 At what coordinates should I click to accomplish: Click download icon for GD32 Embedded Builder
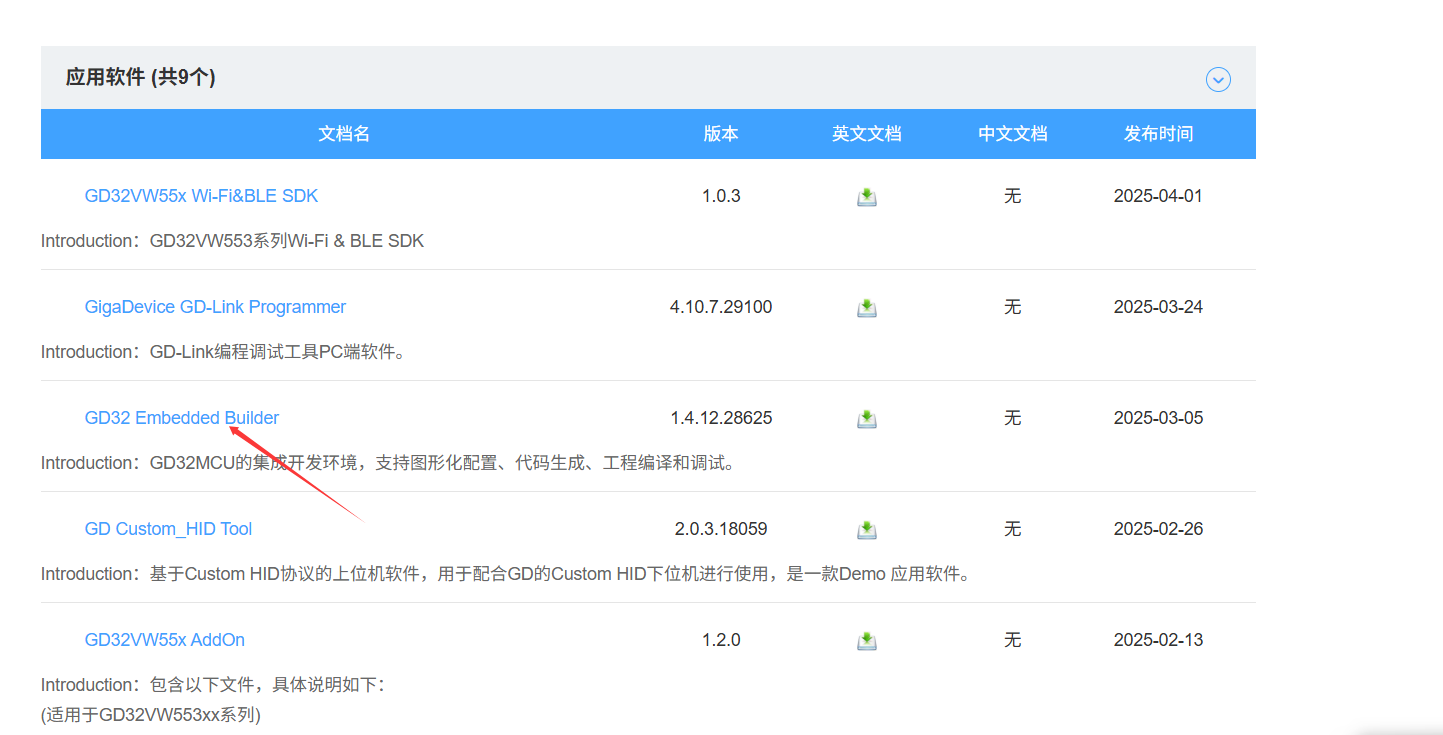point(866,419)
